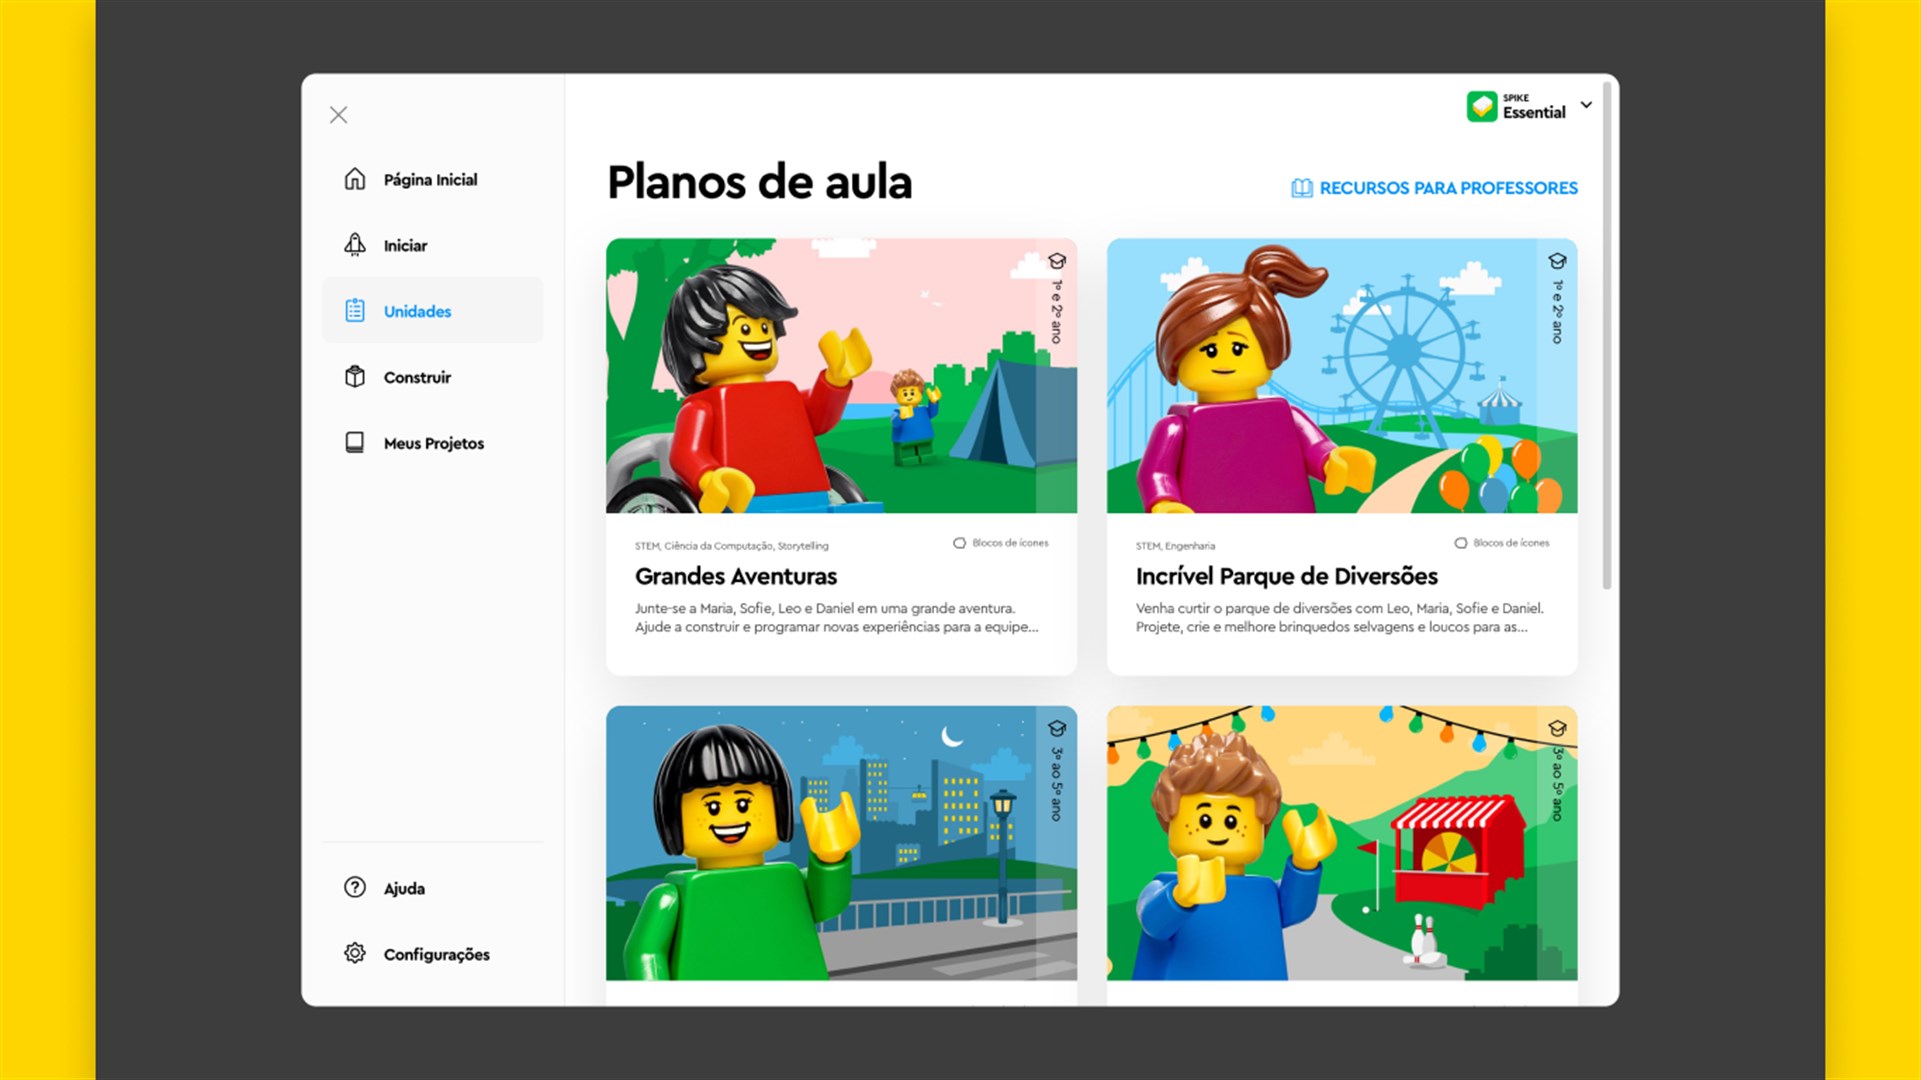
Task: Click '1º e 2º ano' label on Grandes Aventuras
Action: [1057, 312]
